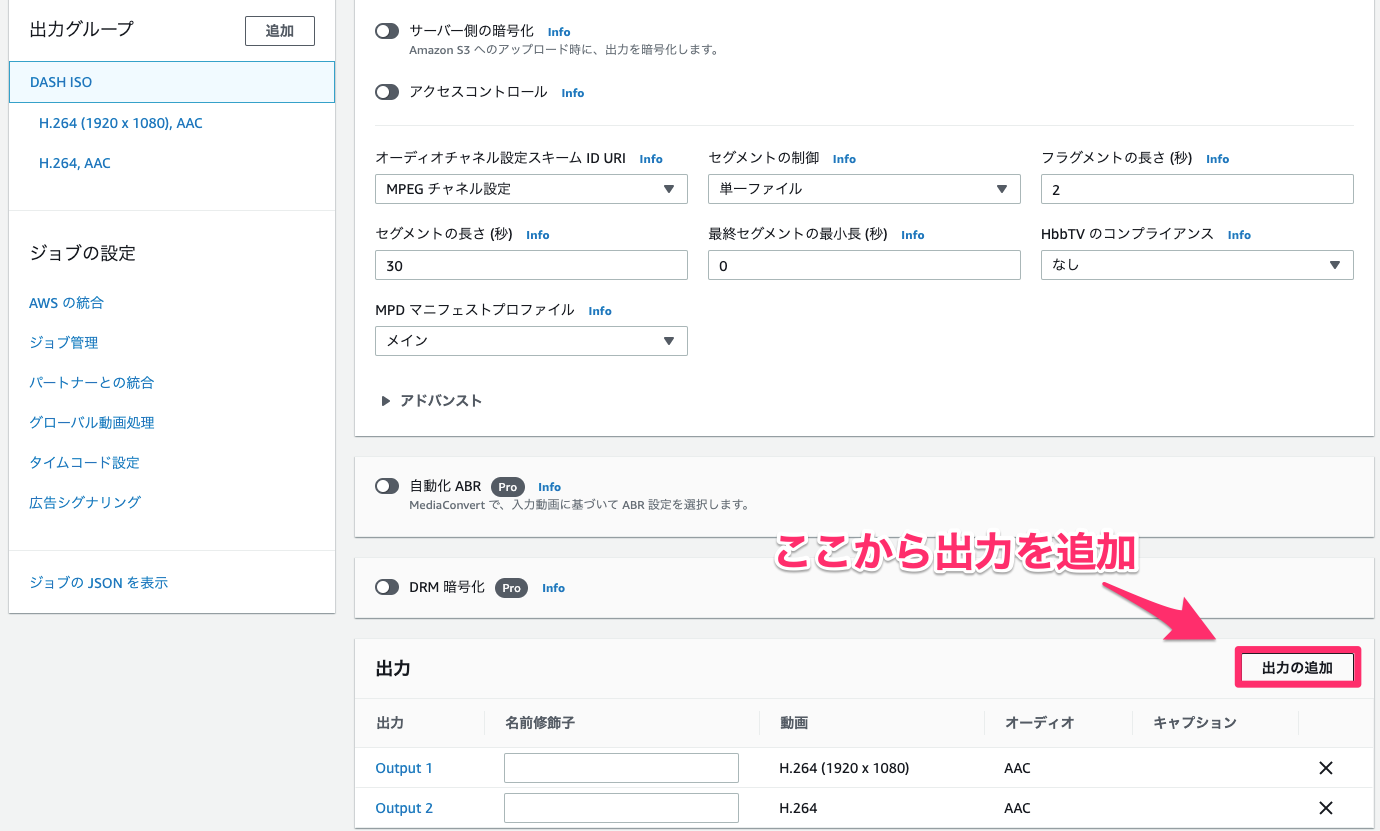Open Output 1 details
The height and width of the screenshot is (831, 1380).
pyautogui.click(x=404, y=767)
